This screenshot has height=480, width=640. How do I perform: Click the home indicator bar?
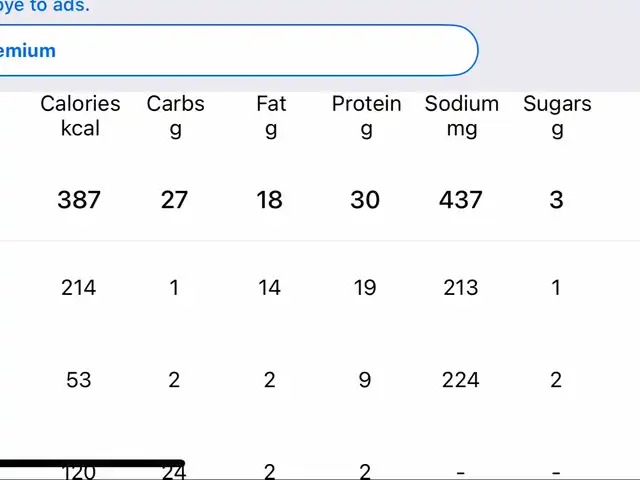[92, 463]
